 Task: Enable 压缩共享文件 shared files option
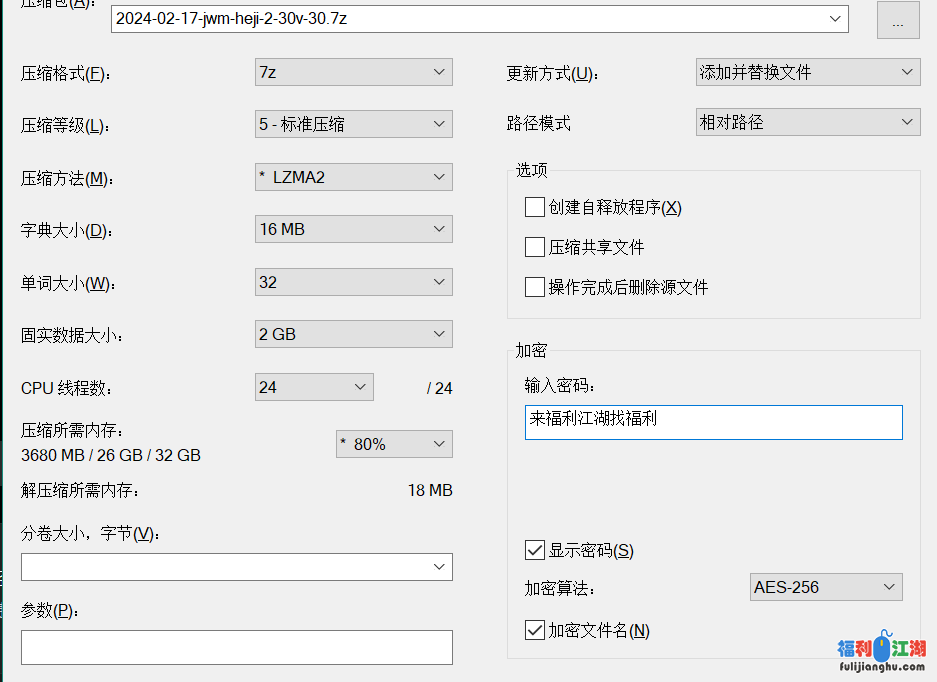click(535, 247)
